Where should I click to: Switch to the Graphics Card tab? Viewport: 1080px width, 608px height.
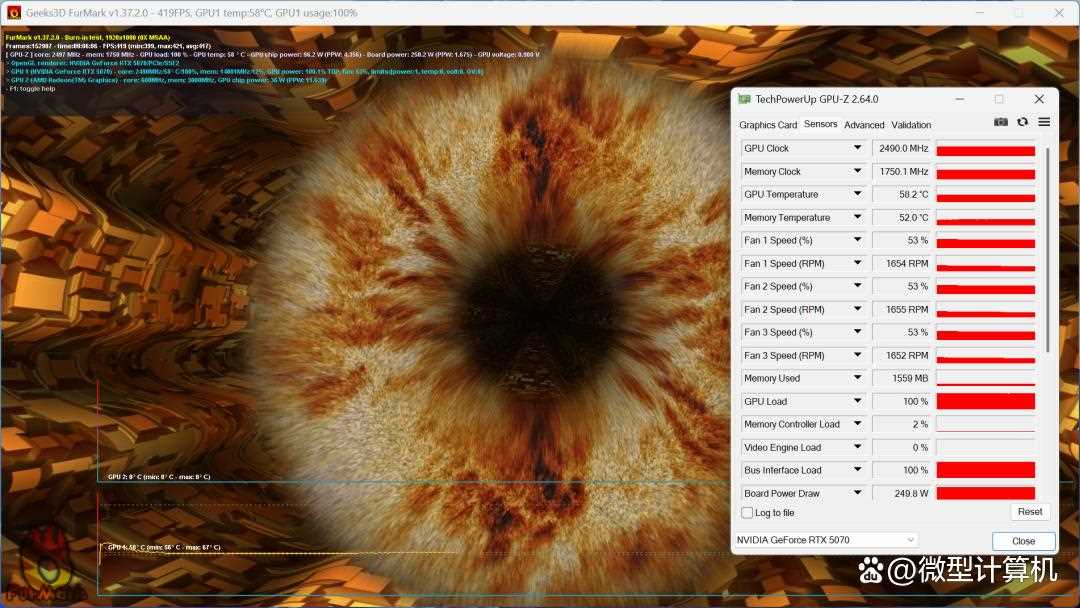(768, 125)
